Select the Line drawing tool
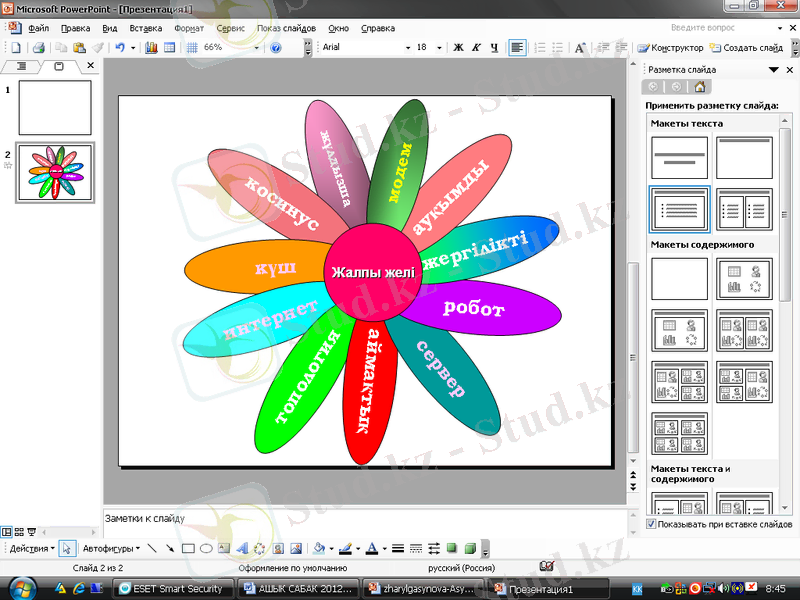 [153, 548]
